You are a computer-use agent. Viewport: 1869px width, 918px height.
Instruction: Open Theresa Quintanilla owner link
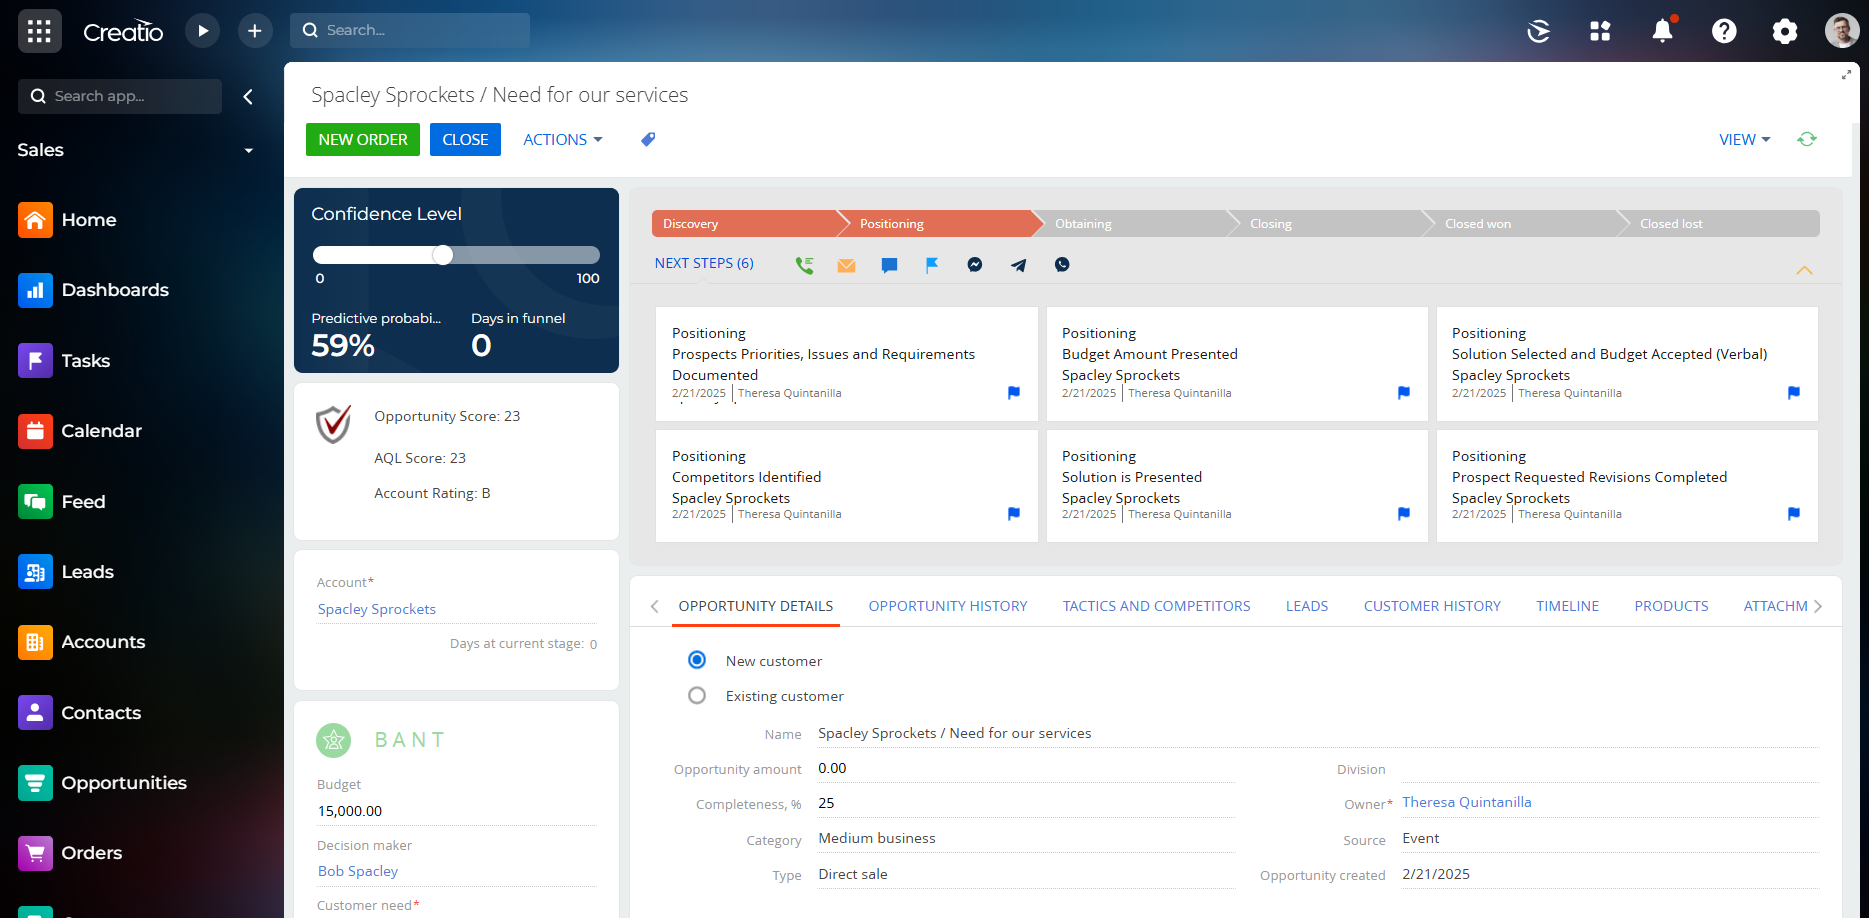pyautogui.click(x=1467, y=802)
